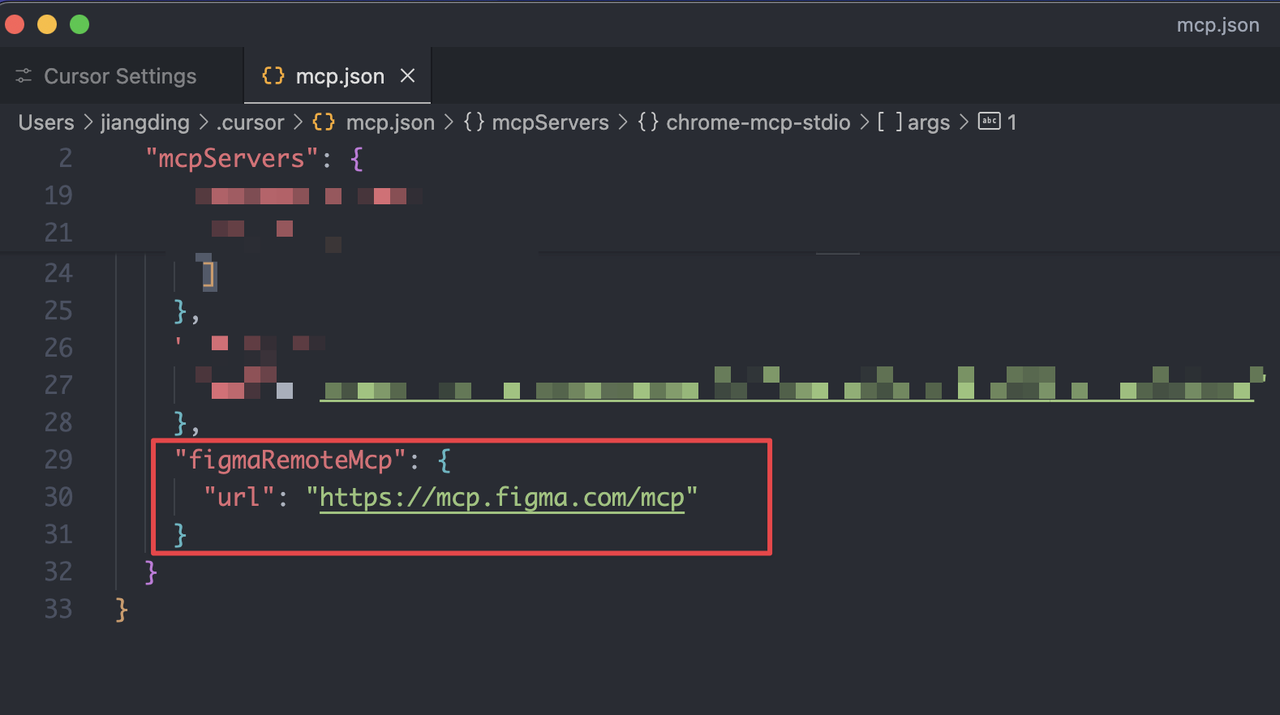Click braces file icon beside mcp.json breadcrumb
The height and width of the screenshot is (715, 1280).
[323, 122]
